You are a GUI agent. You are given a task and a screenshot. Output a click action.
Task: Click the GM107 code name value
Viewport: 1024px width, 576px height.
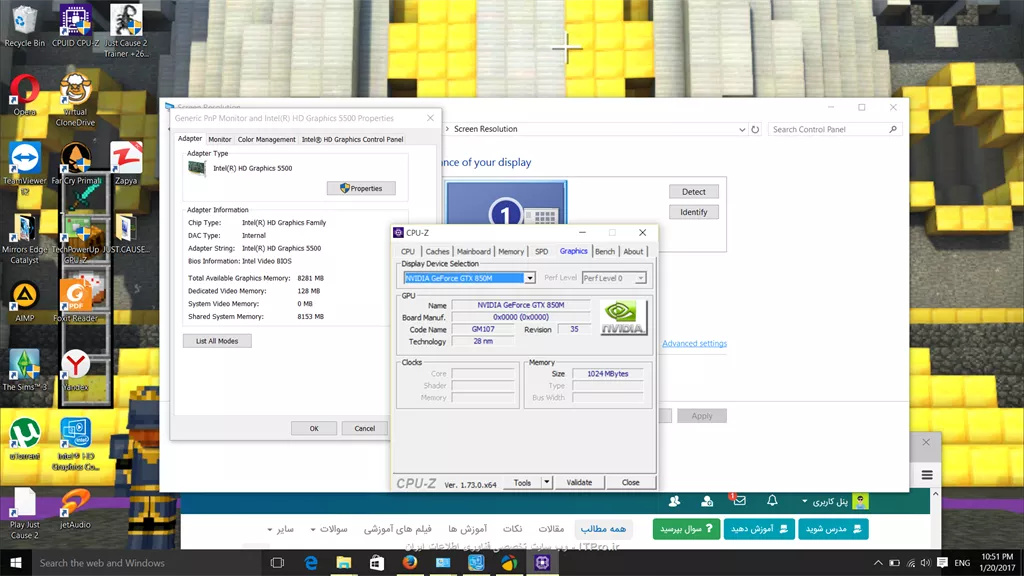tap(483, 330)
